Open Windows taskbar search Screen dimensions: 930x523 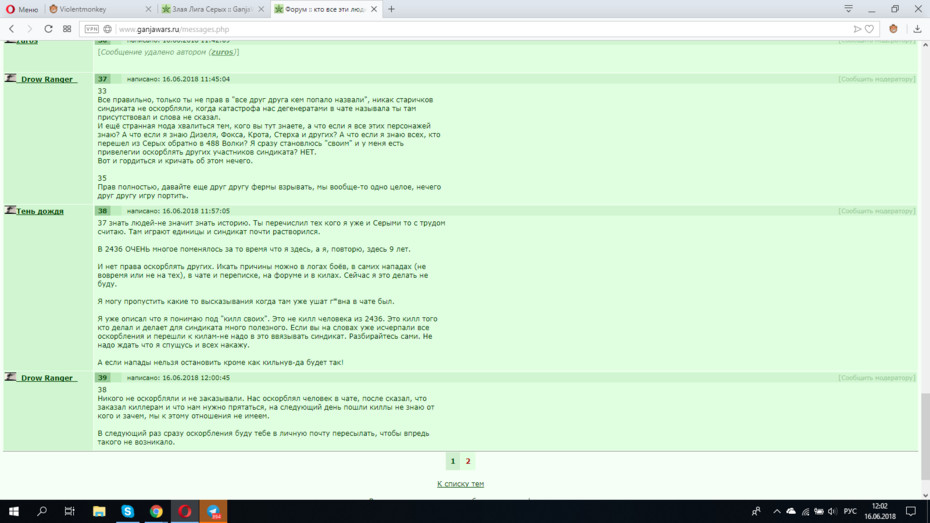point(42,511)
